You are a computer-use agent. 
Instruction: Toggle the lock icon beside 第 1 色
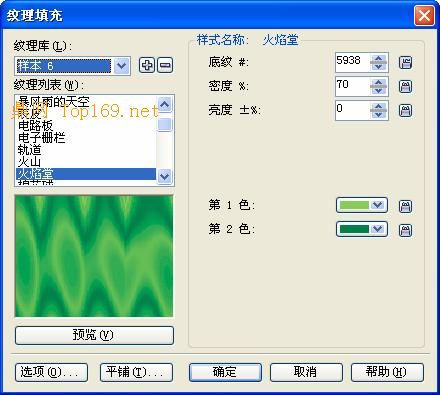[405, 206]
